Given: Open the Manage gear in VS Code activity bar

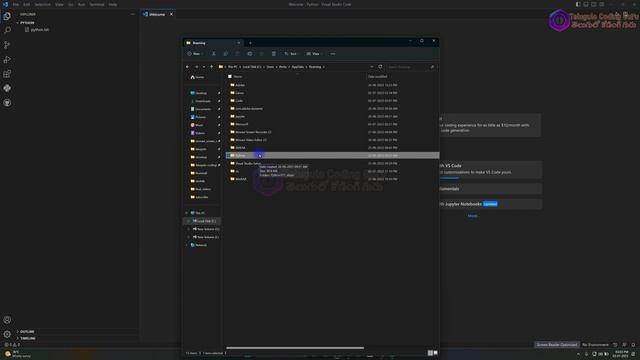Looking at the screenshot, I should pos(7,334).
